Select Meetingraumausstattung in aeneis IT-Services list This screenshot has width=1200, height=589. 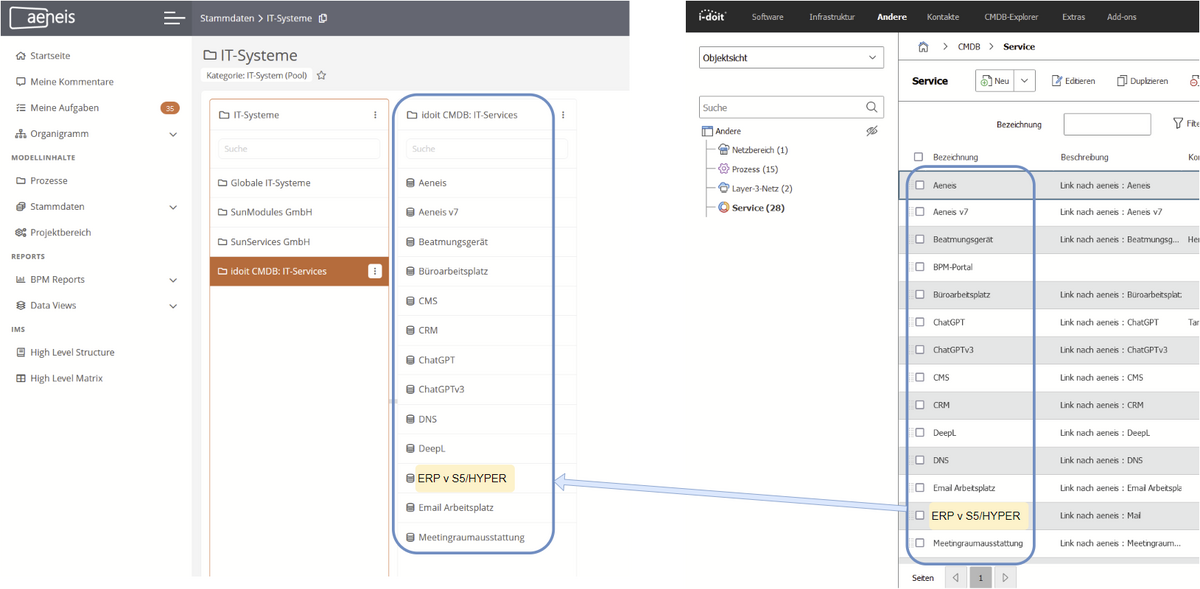(471, 537)
